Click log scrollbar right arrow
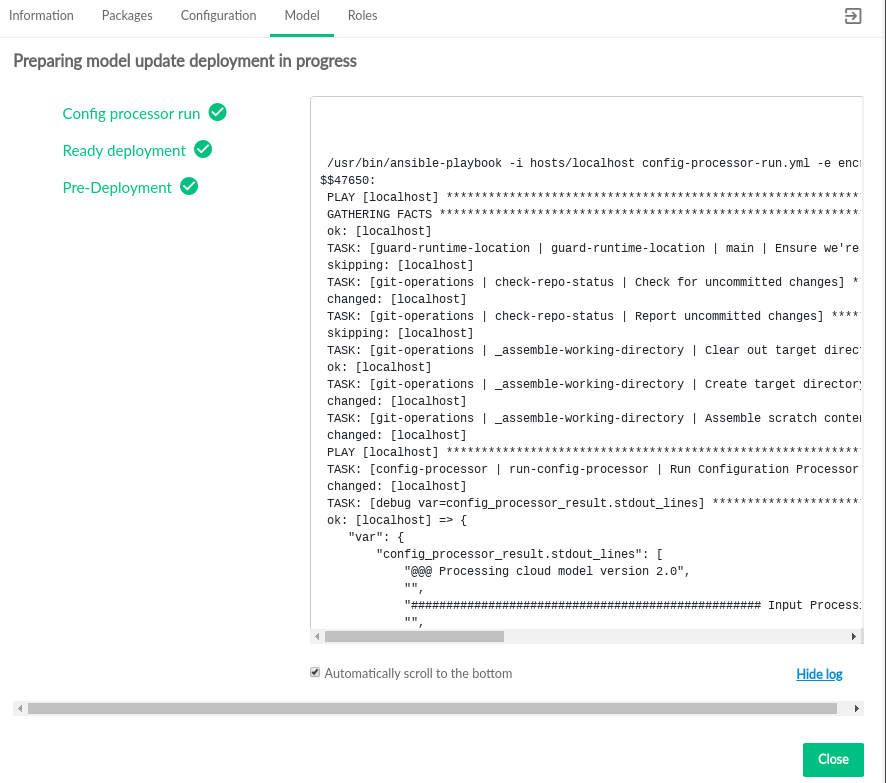Image resolution: width=886 pixels, height=783 pixels. coord(854,636)
